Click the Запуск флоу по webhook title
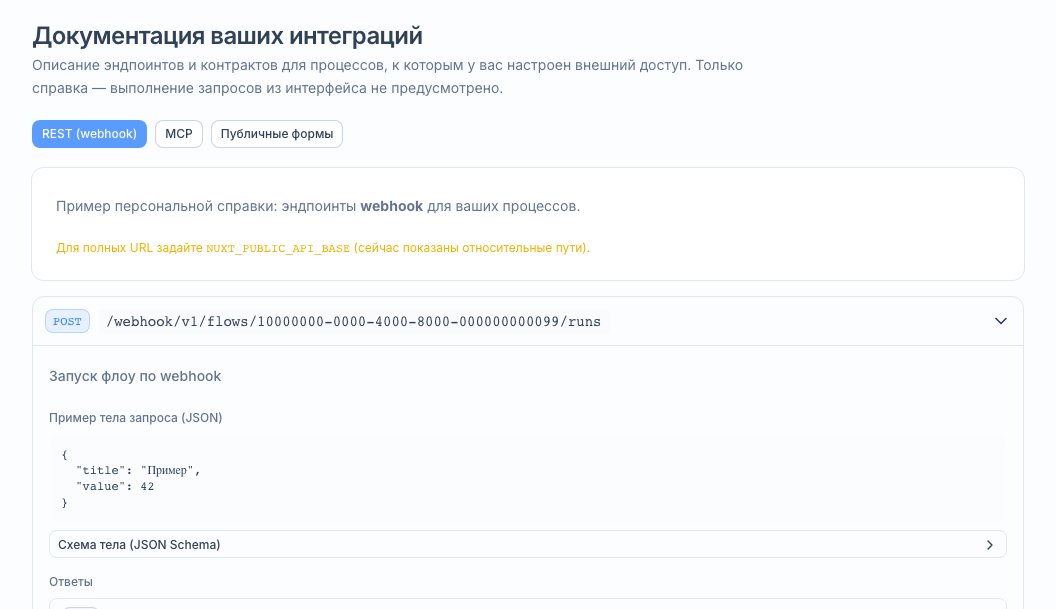 [x=135, y=376]
